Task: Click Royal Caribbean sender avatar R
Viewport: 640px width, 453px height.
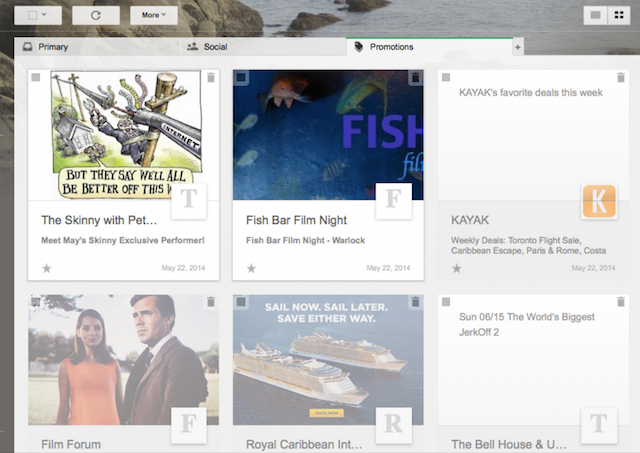Action: pos(394,425)
